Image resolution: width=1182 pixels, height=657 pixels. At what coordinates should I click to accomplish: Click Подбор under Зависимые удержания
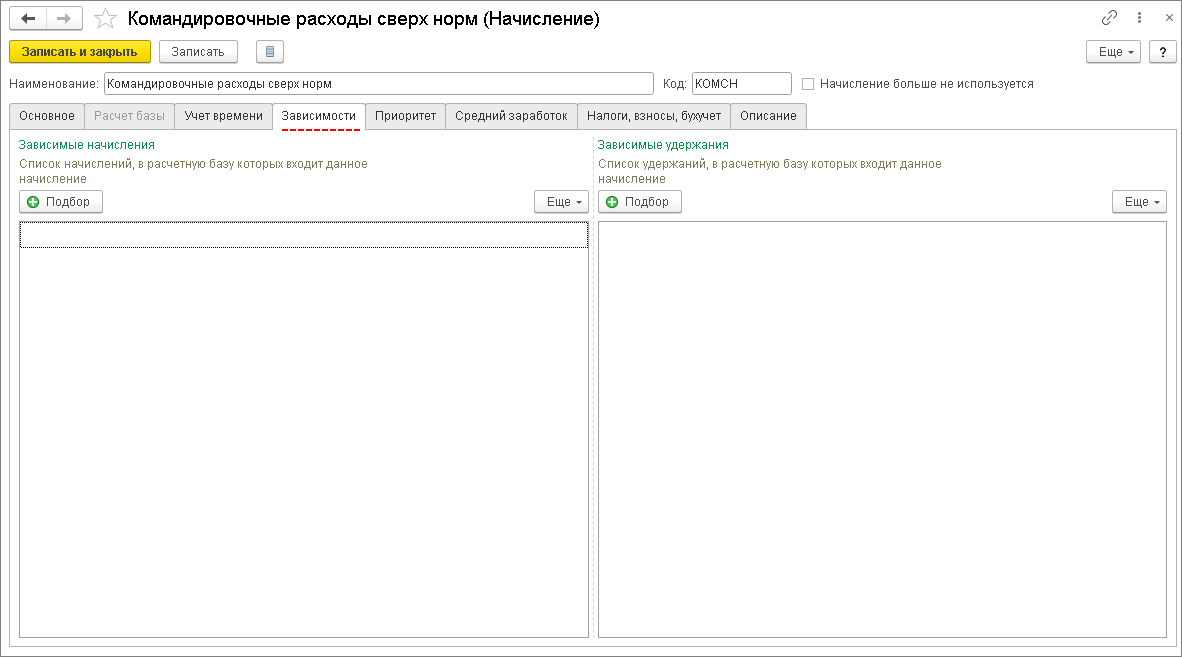[639, 202]
